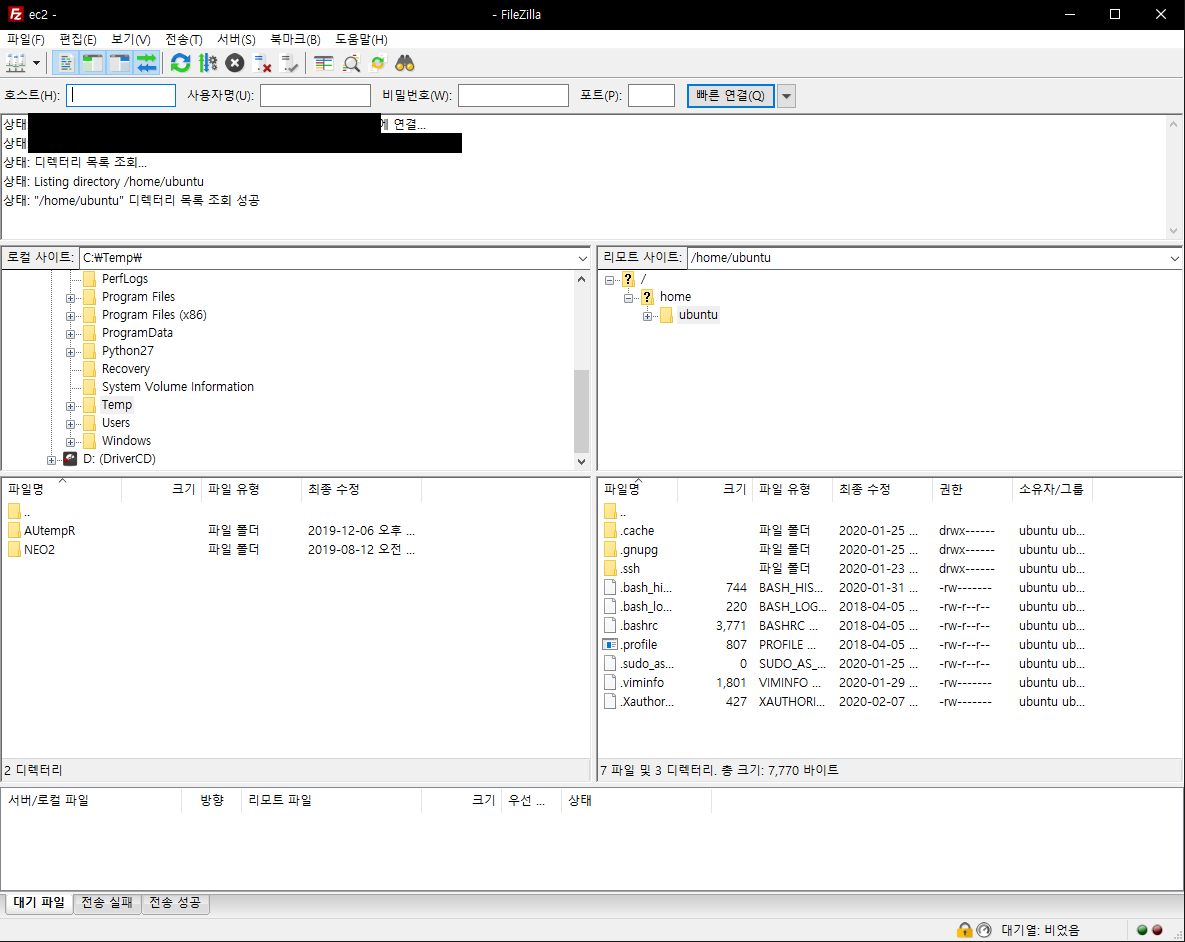Toggle directory comparison icon

pos(351,64)
